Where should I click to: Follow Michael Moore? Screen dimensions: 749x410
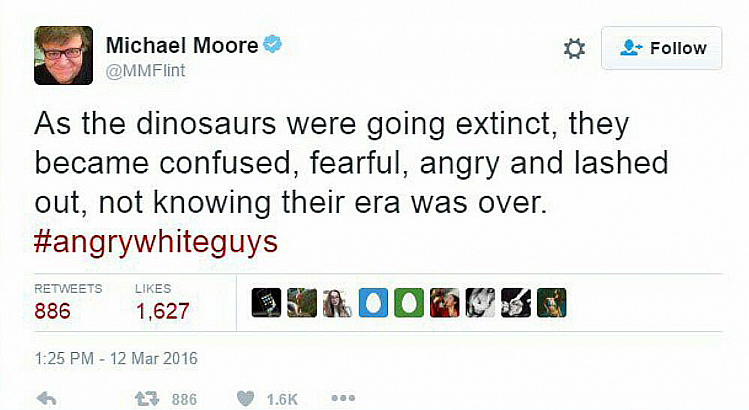(661, 48)
